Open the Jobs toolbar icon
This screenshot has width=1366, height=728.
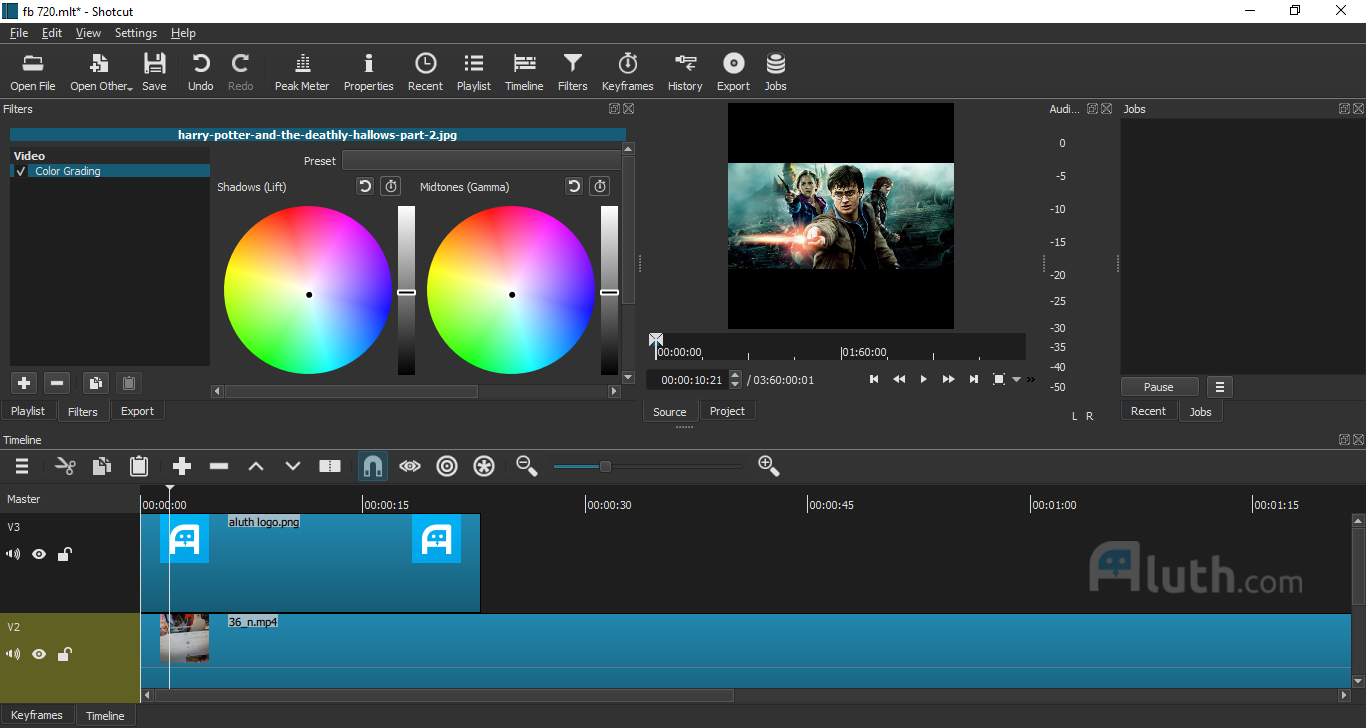(x=776, y=72)
